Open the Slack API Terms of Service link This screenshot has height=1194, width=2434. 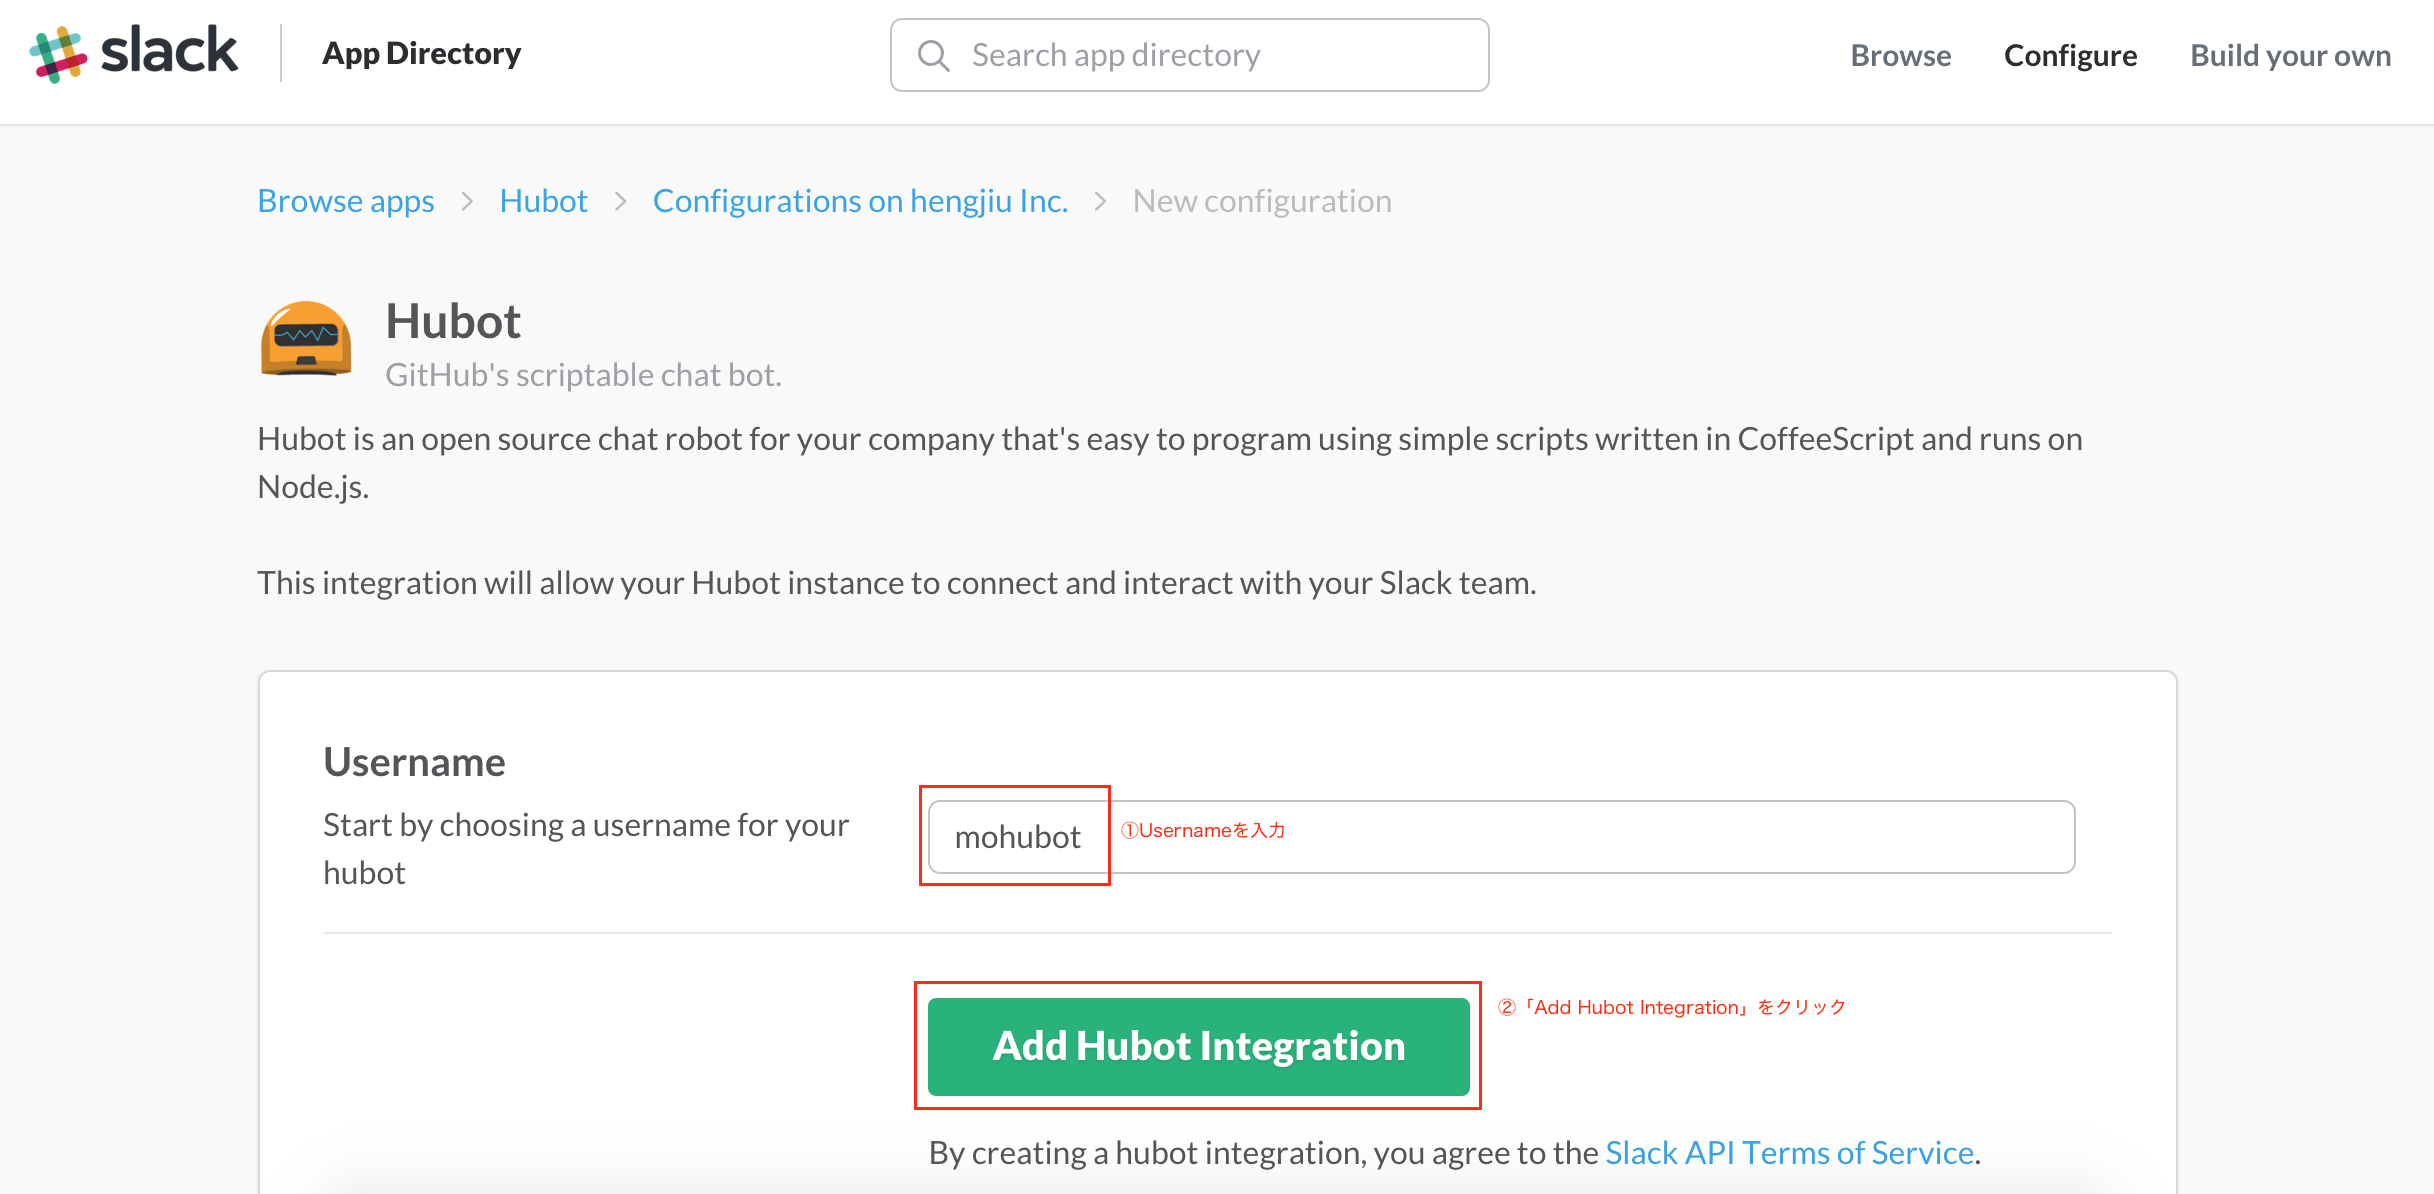(x=1789, y=1152)
